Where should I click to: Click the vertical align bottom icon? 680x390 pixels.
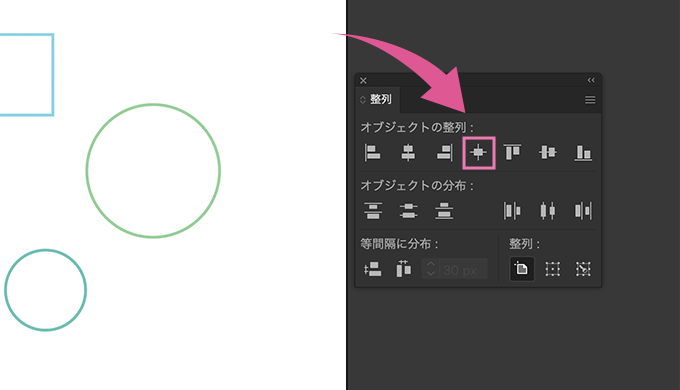tap(583, 153)
